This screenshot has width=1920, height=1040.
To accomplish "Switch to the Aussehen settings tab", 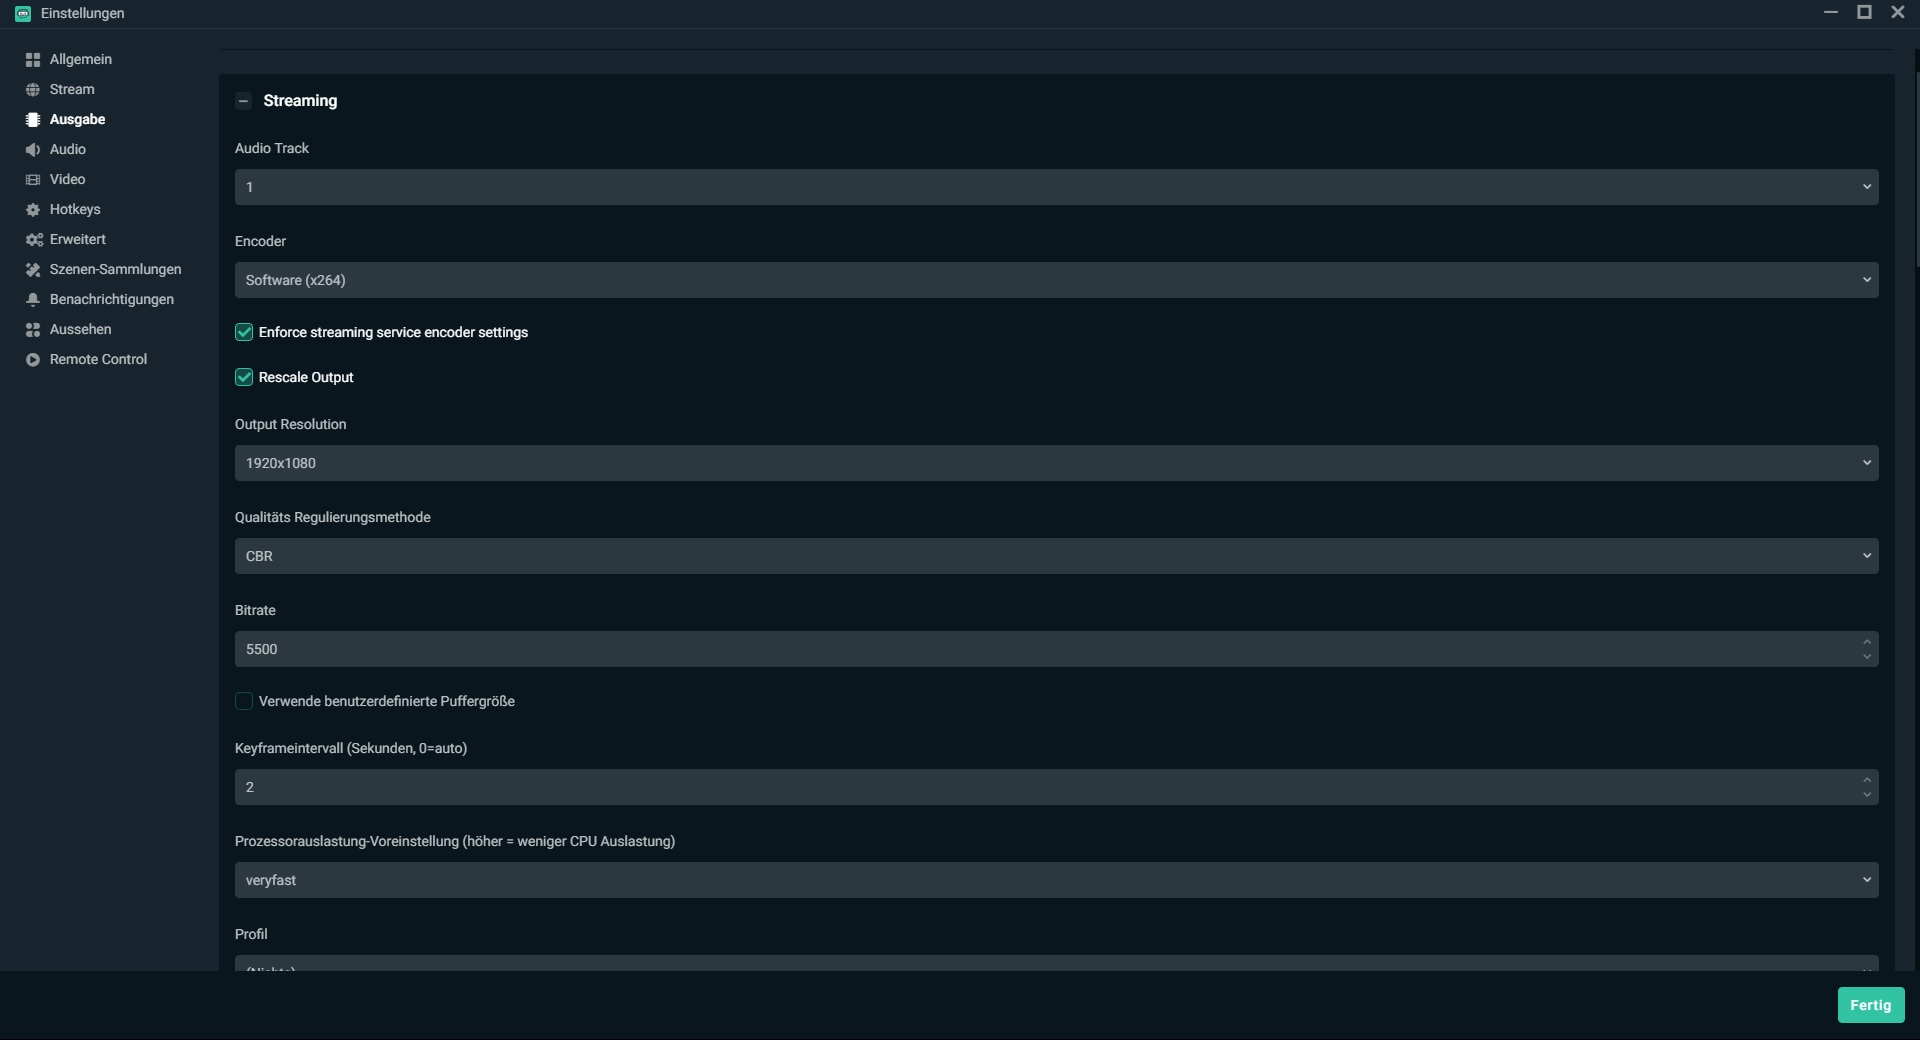I will [80, 330].
